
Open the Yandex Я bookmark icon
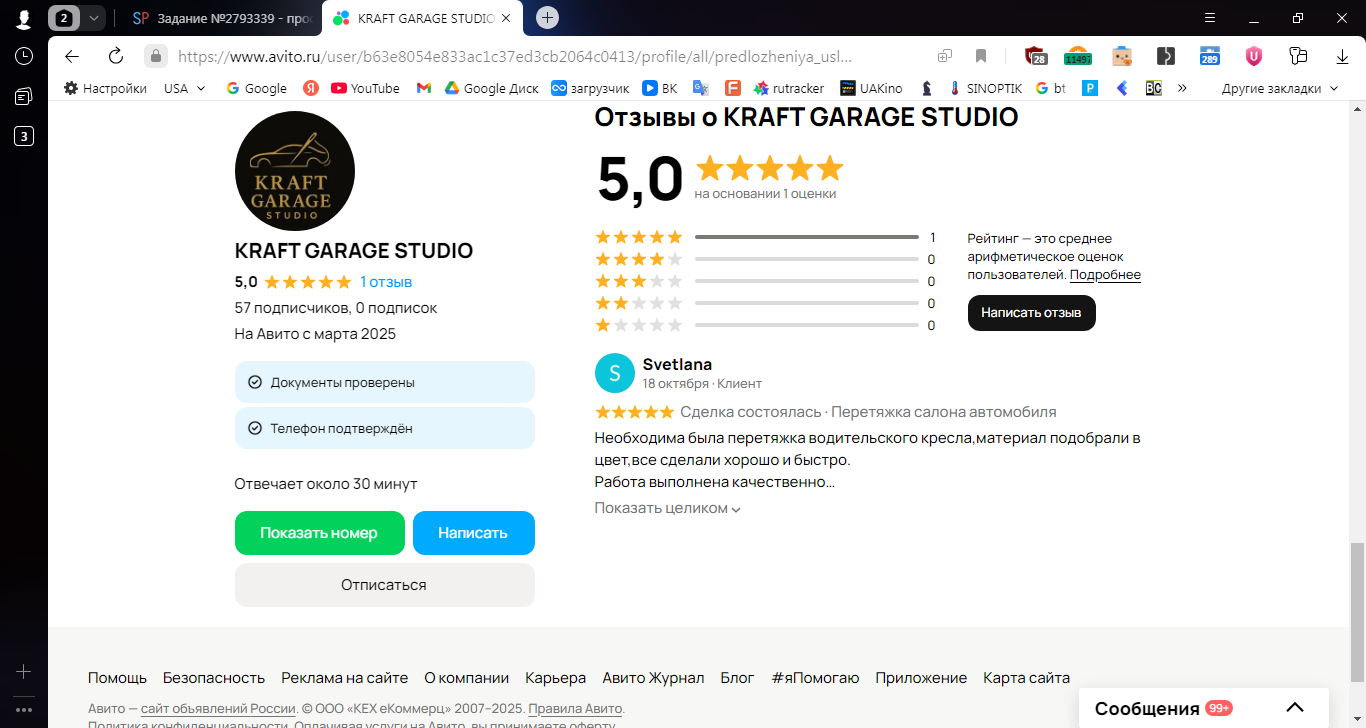click(311, 88)
